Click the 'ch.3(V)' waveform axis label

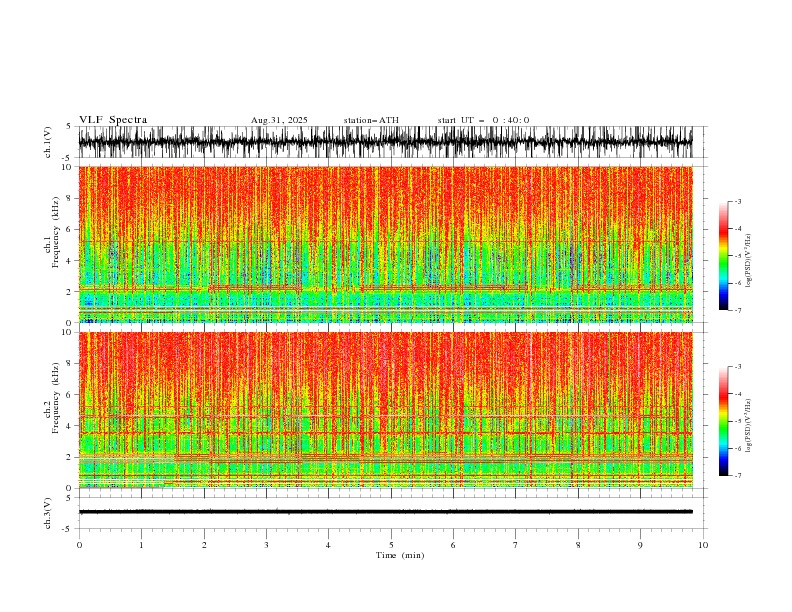pyautogui.click(x=48, y=513)
